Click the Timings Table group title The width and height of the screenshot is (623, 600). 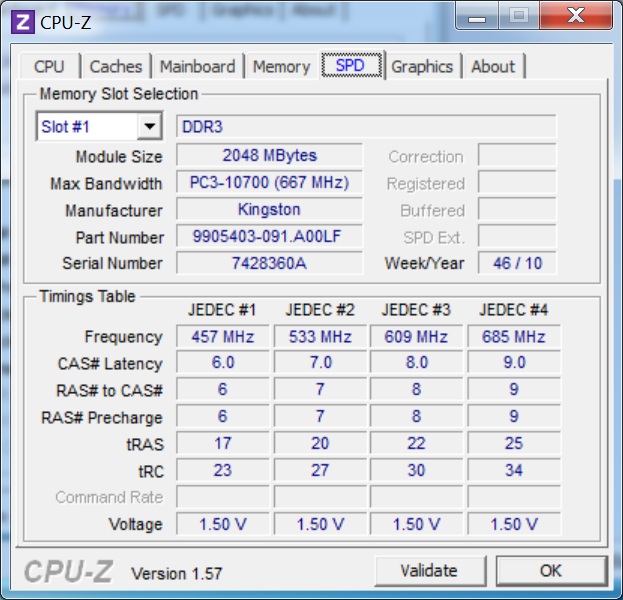point(87,296)
